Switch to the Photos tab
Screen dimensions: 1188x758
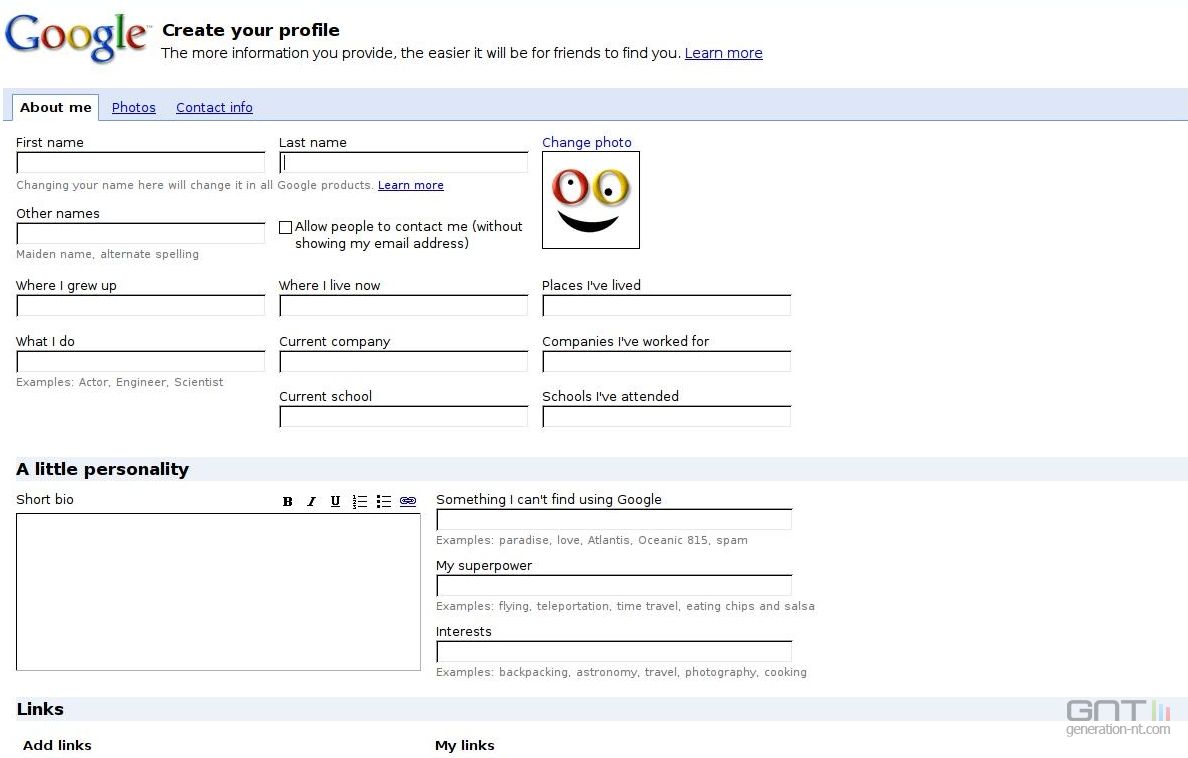[x=133, y=108]
